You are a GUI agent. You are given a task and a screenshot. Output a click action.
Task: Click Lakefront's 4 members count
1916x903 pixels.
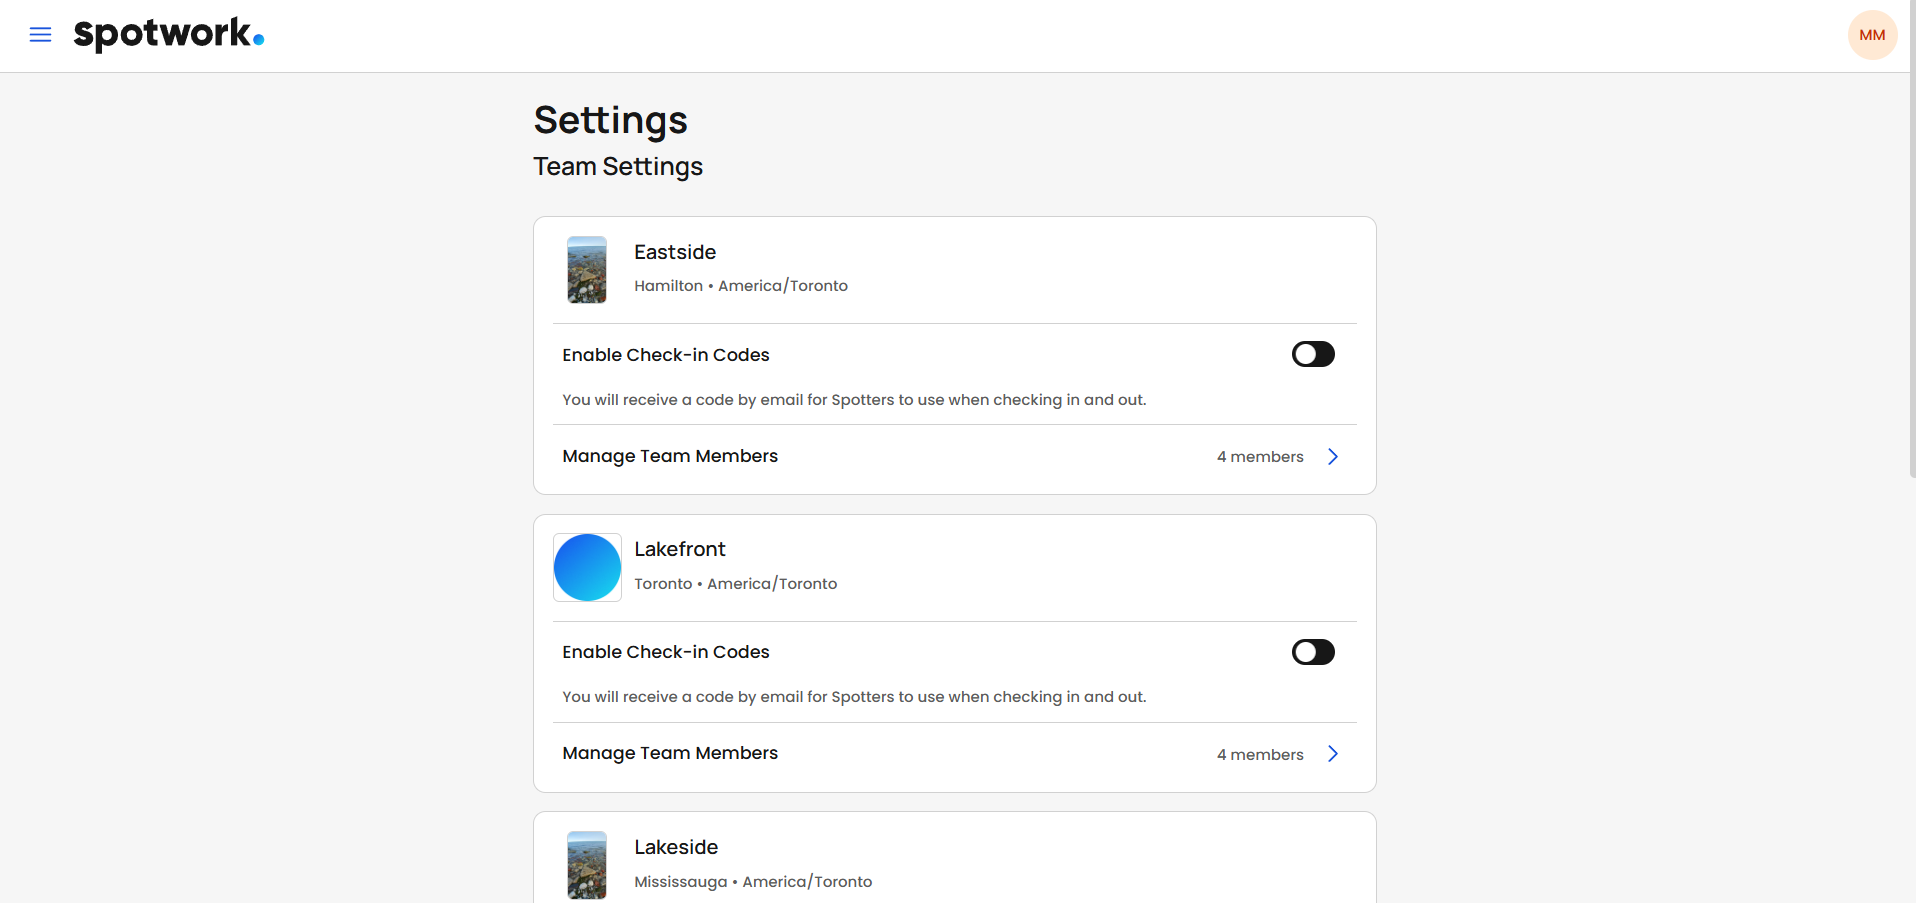tap(1260, 754)
